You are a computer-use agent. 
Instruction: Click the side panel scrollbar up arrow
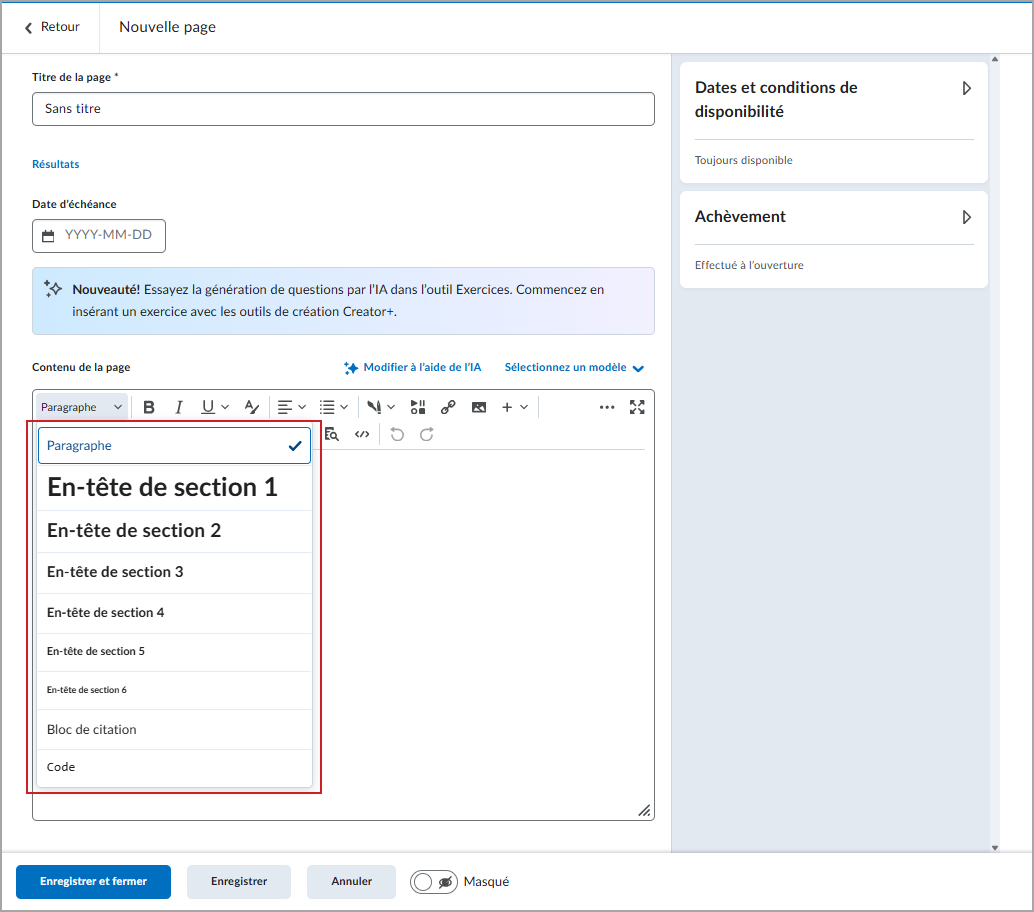(995, 59)
